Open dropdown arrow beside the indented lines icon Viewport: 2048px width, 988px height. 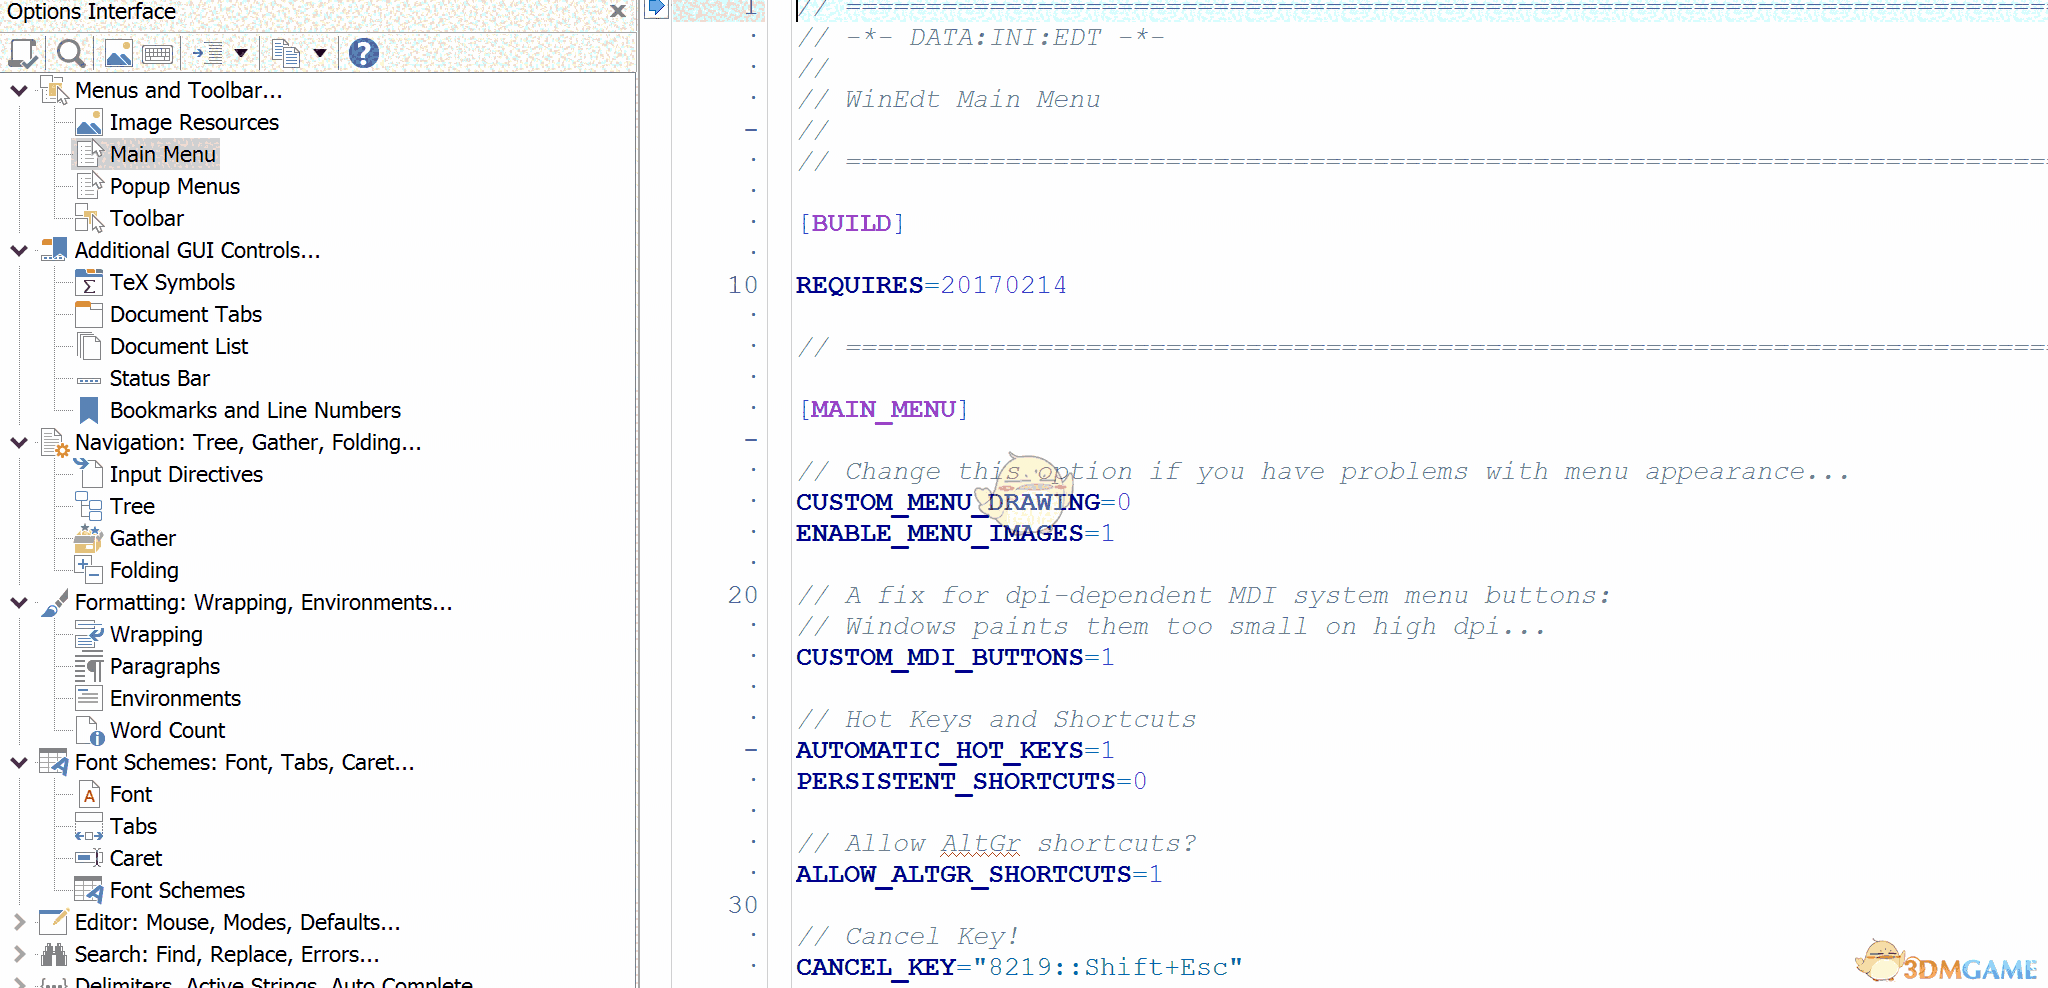coord(241,53)
